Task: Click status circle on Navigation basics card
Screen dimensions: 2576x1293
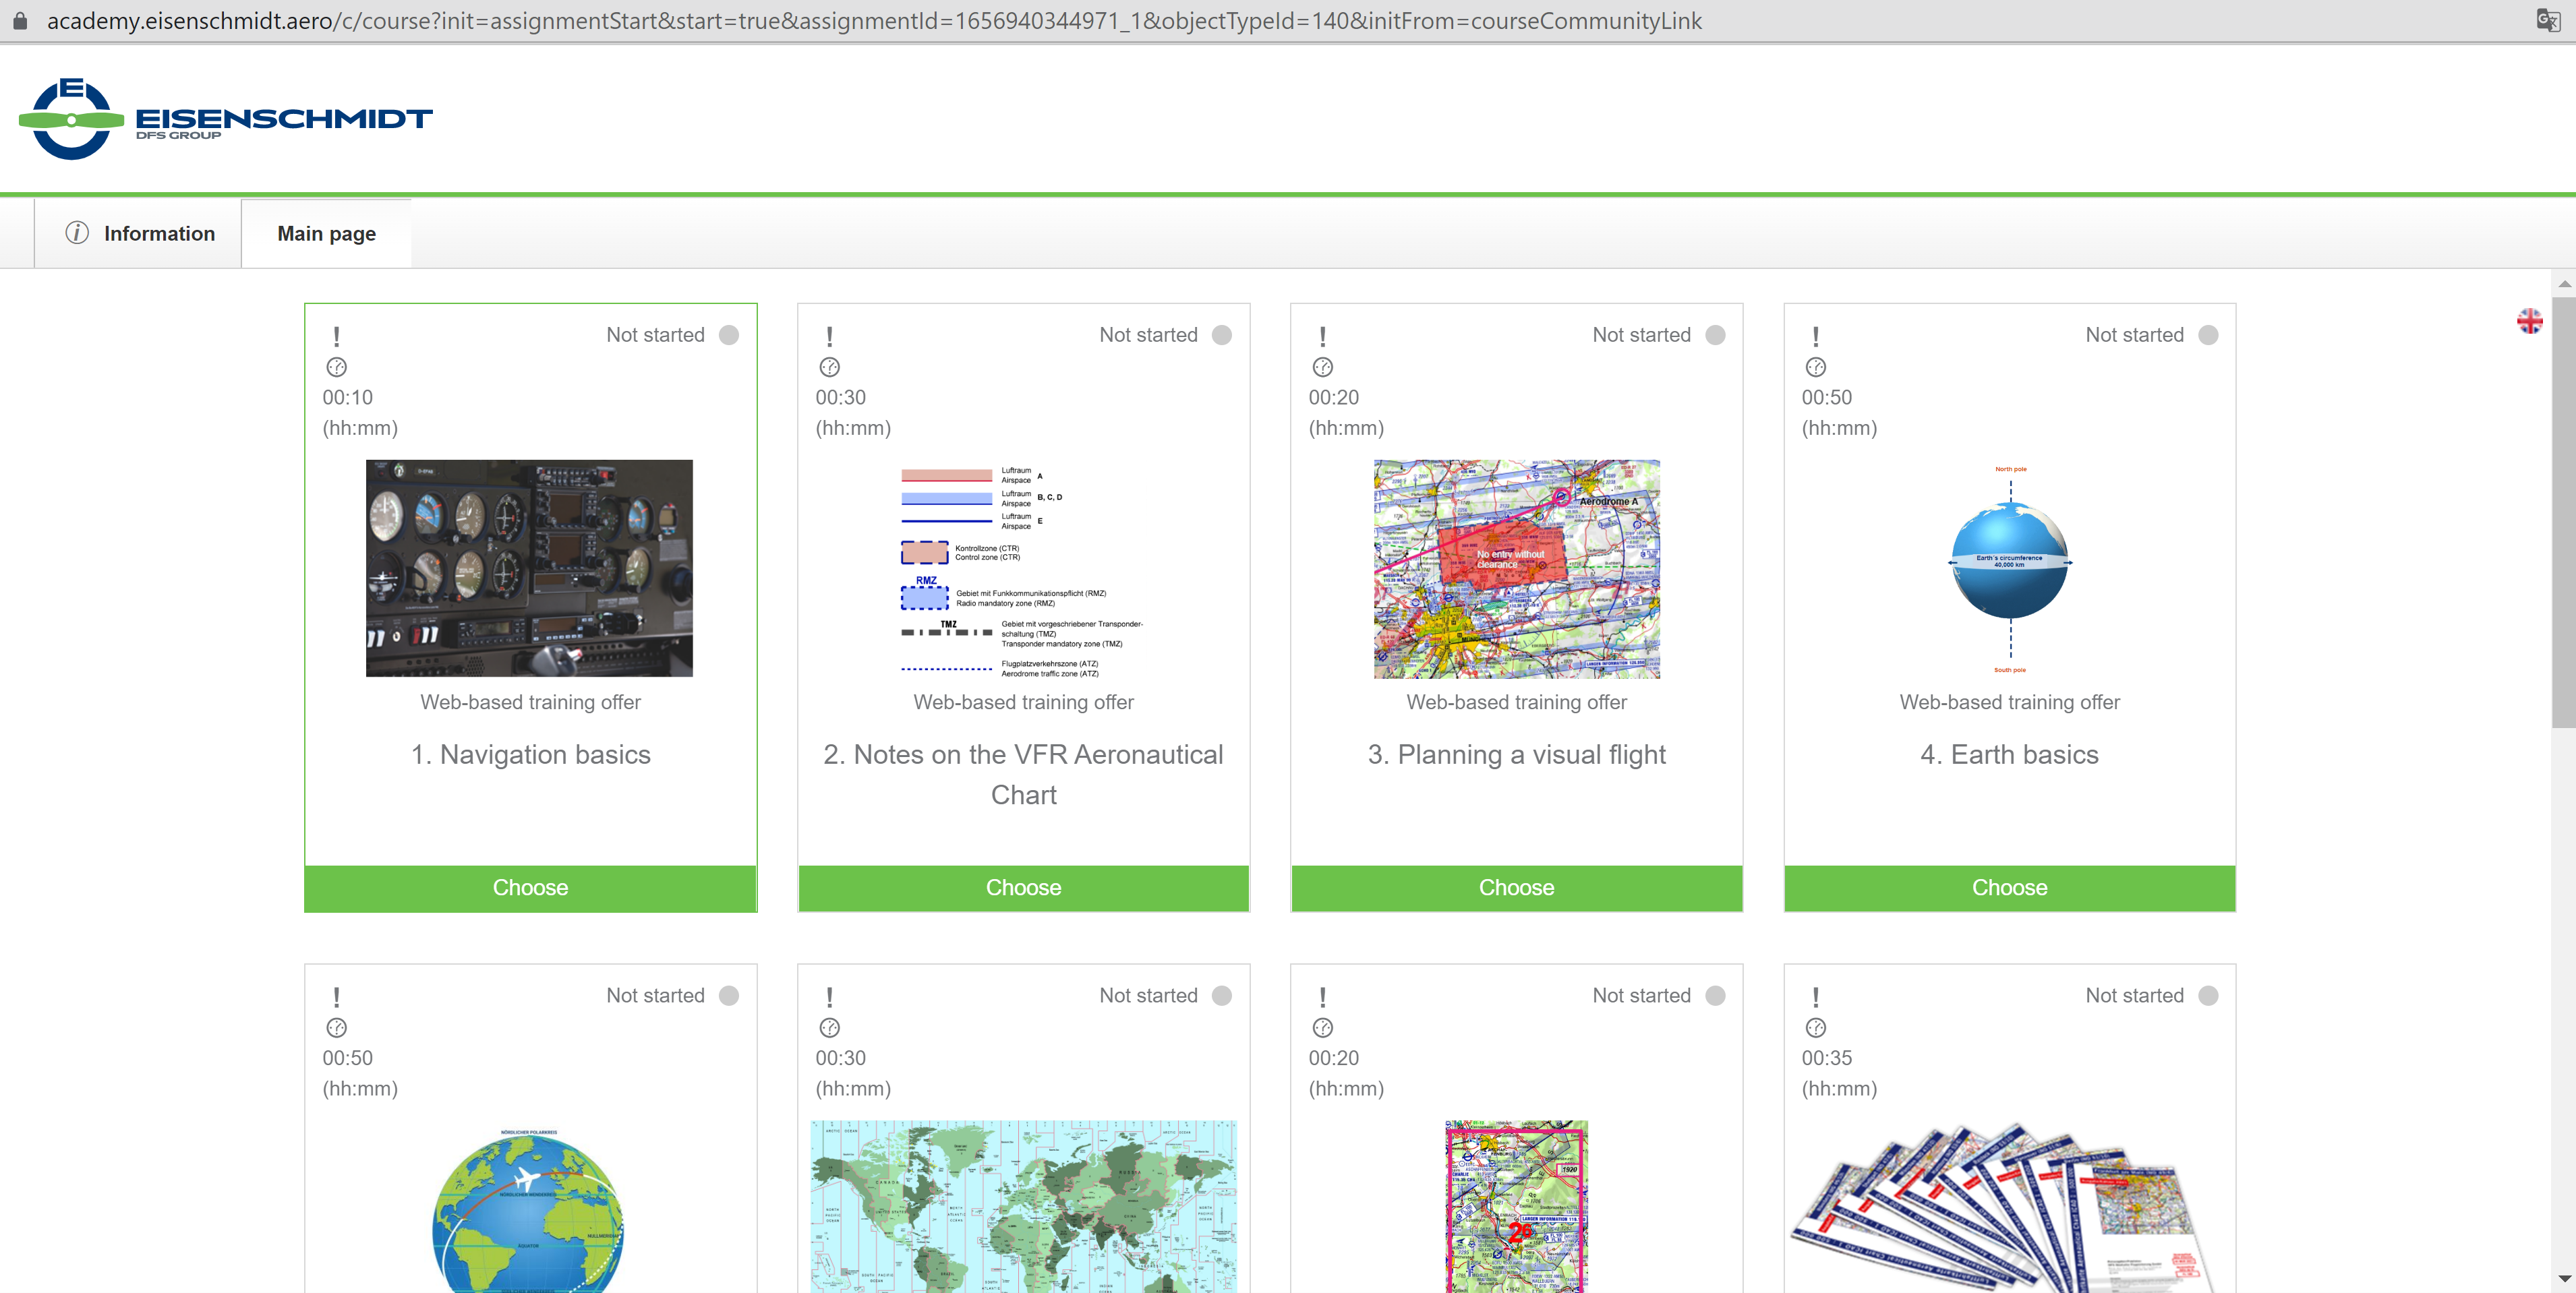Action: tap(729, 335)
